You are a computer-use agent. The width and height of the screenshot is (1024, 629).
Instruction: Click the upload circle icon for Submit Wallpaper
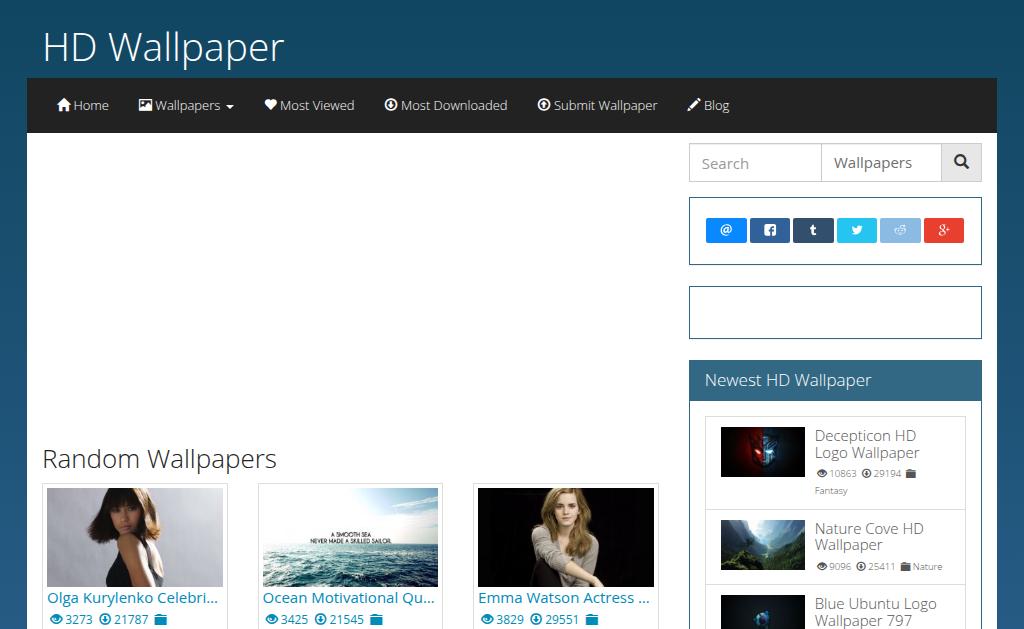pos(543,105)
